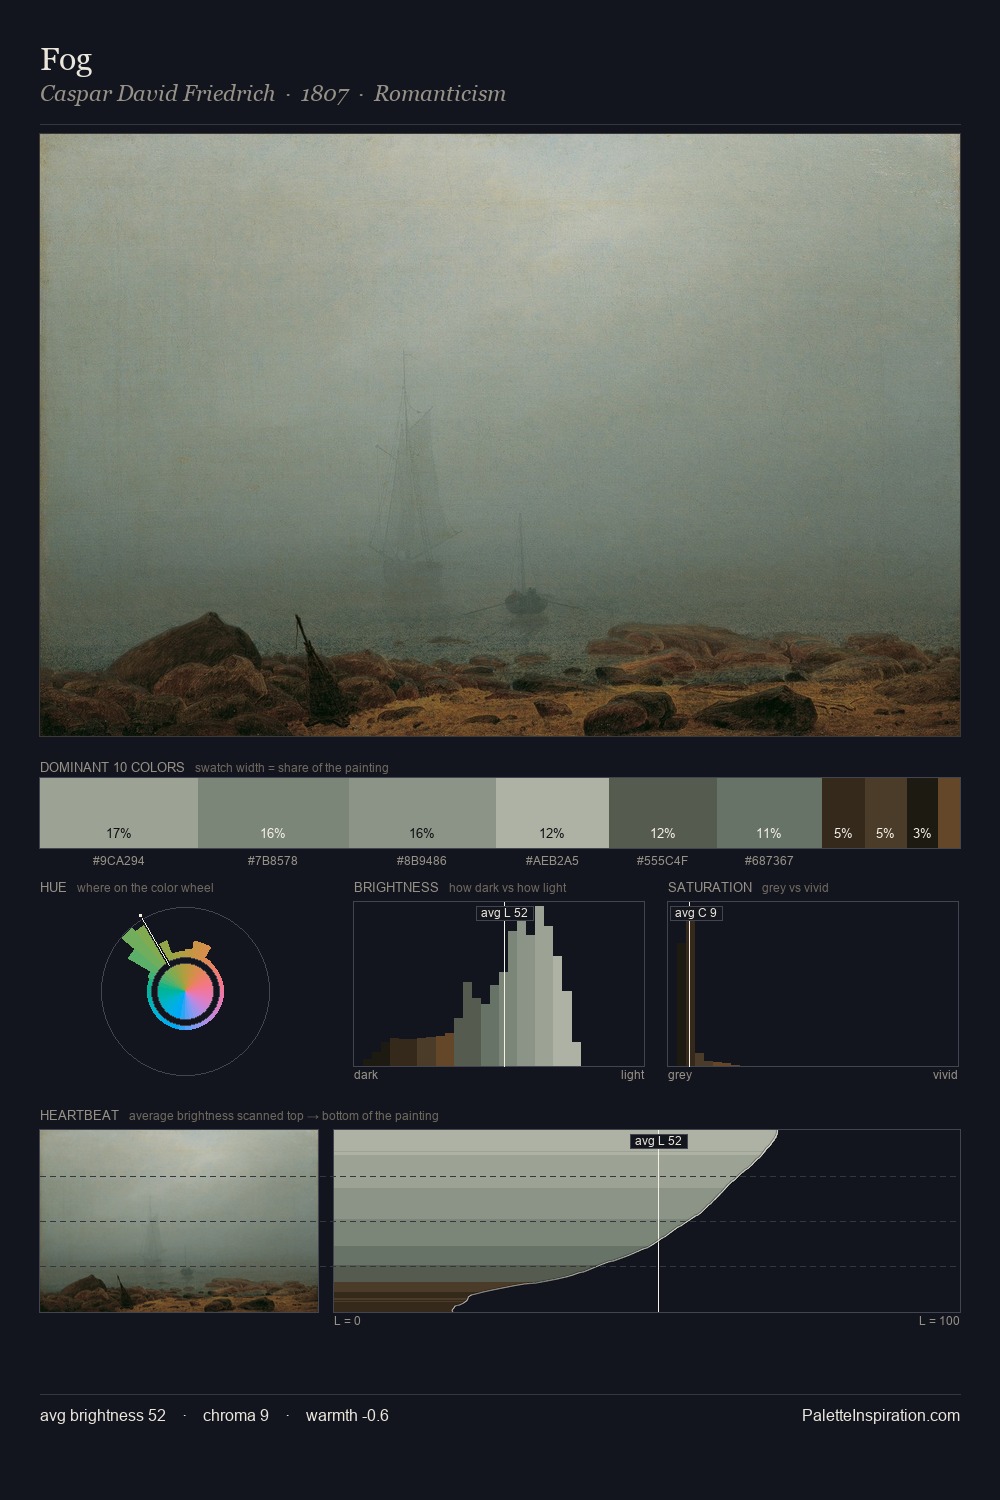Click the hue color wheel
The image size is (1000, 1500).
click(185, 992)
